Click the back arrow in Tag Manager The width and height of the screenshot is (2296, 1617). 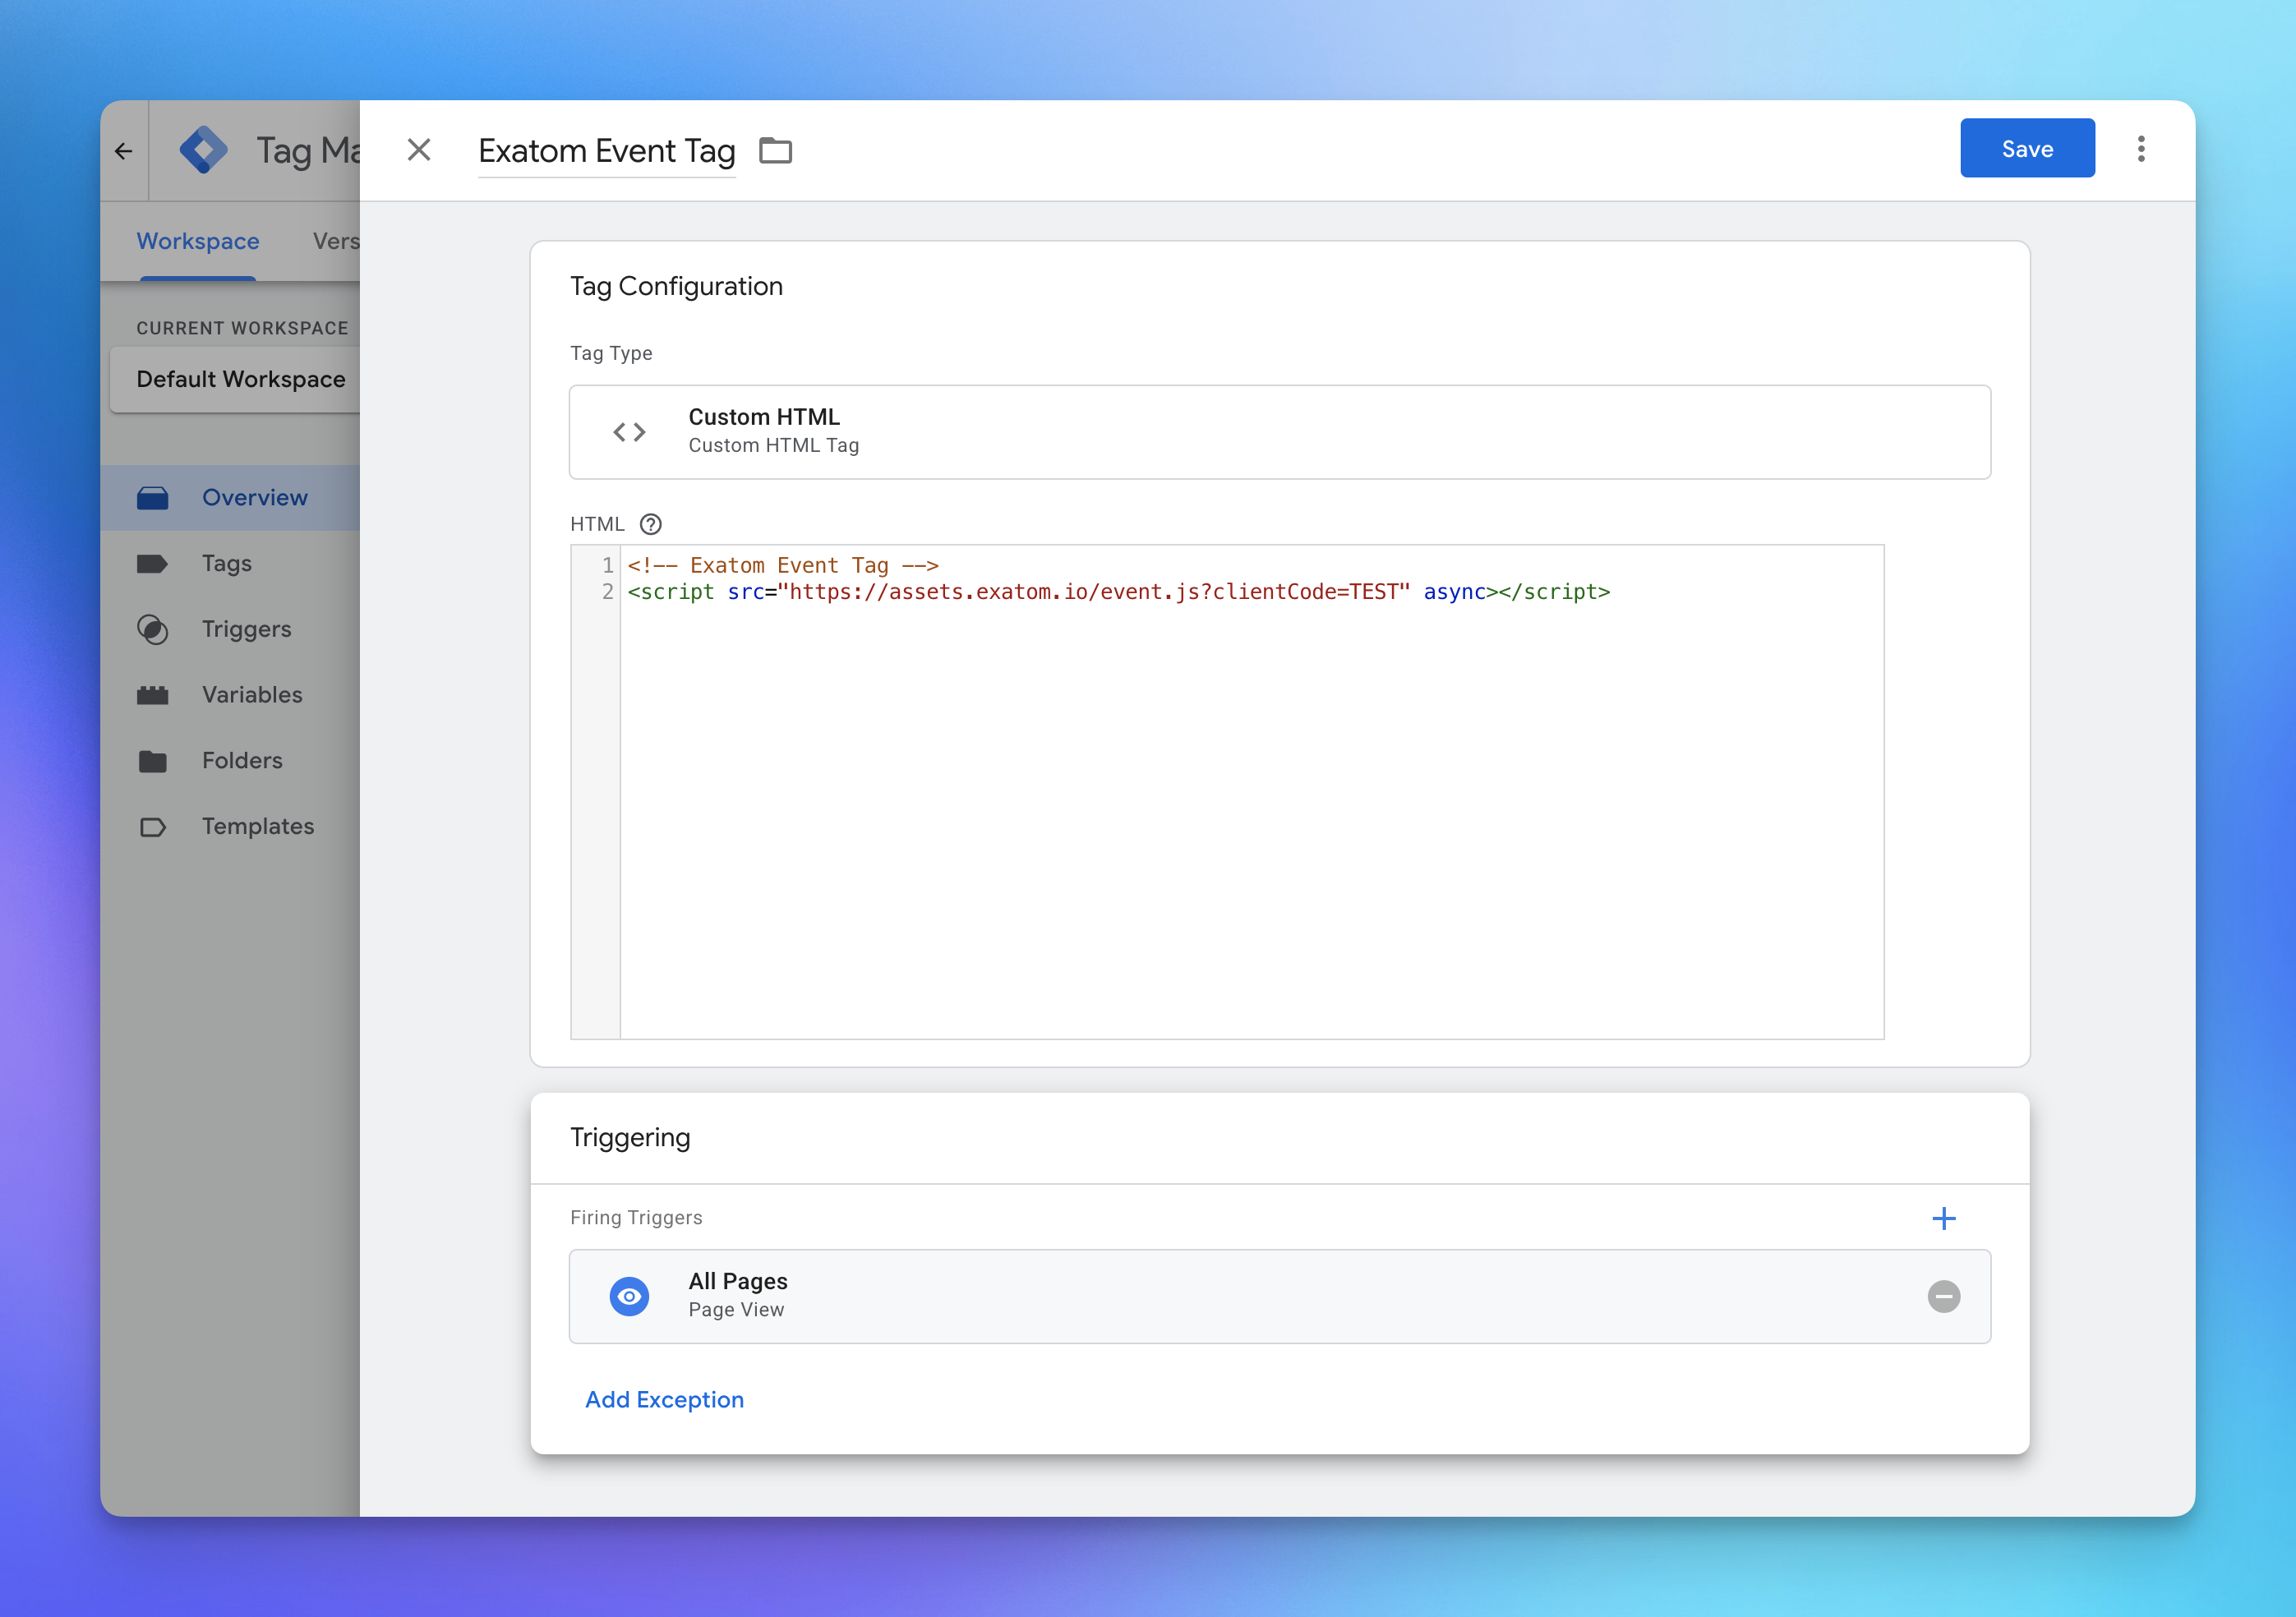(x=124, y=151)
